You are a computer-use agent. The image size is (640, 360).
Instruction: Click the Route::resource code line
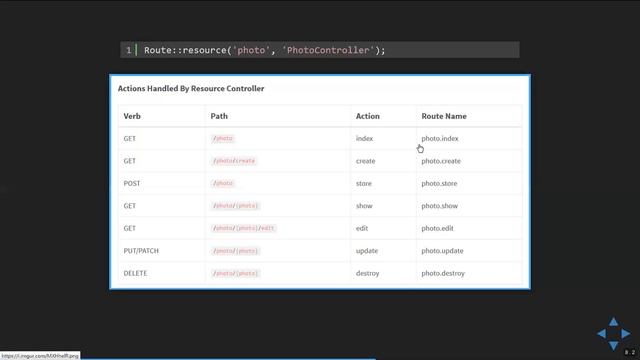coord(264,50)
